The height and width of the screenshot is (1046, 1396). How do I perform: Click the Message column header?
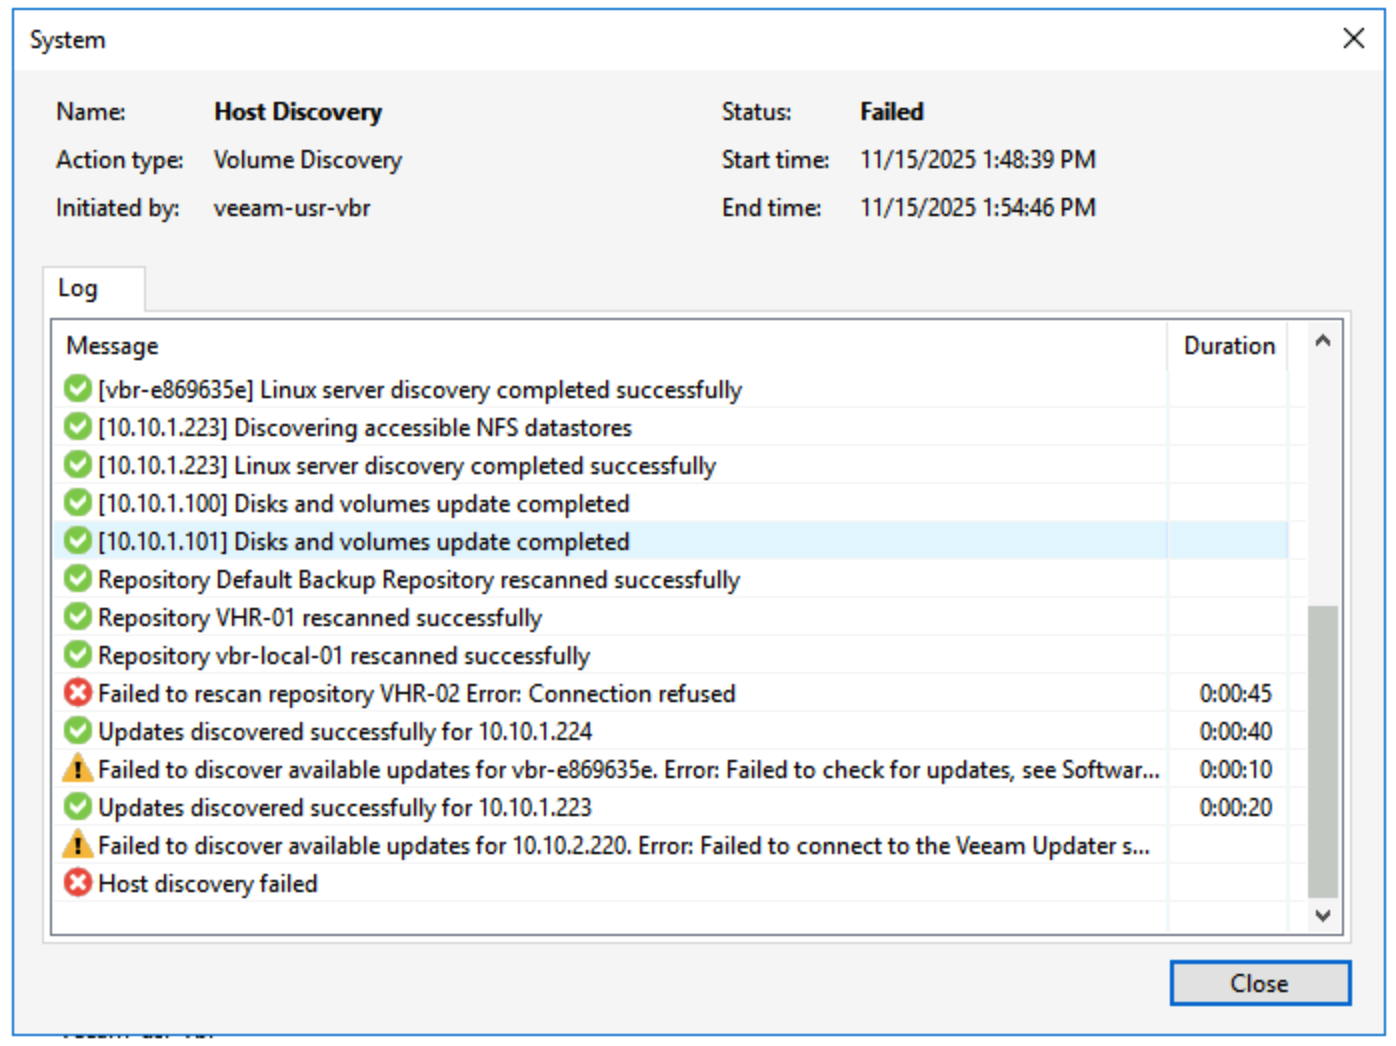pyautogui.click(x=112, y=346)
